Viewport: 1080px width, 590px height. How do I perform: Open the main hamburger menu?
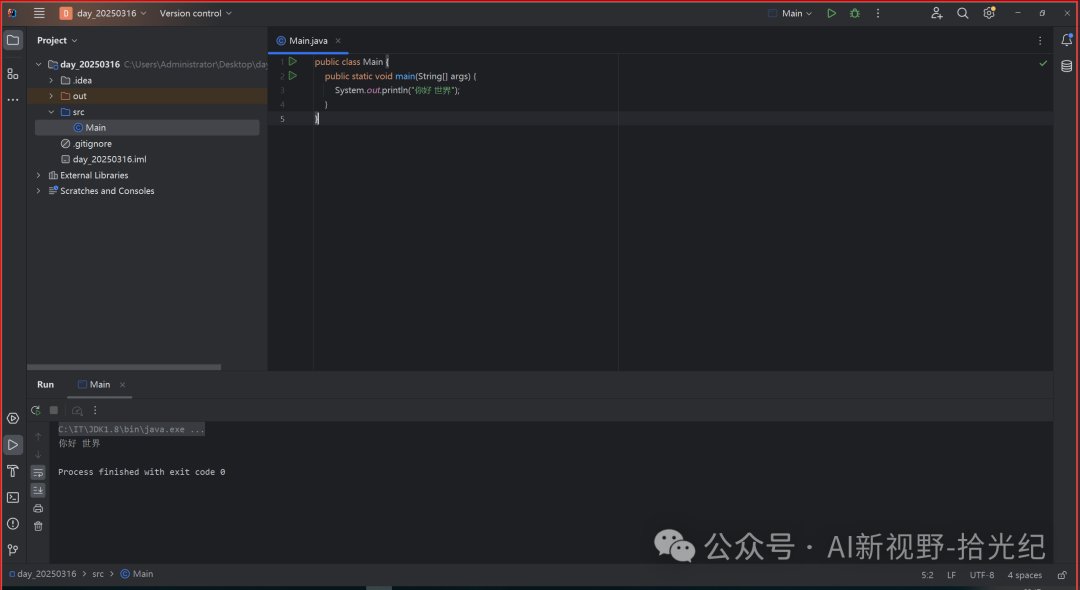click(39, 13)
